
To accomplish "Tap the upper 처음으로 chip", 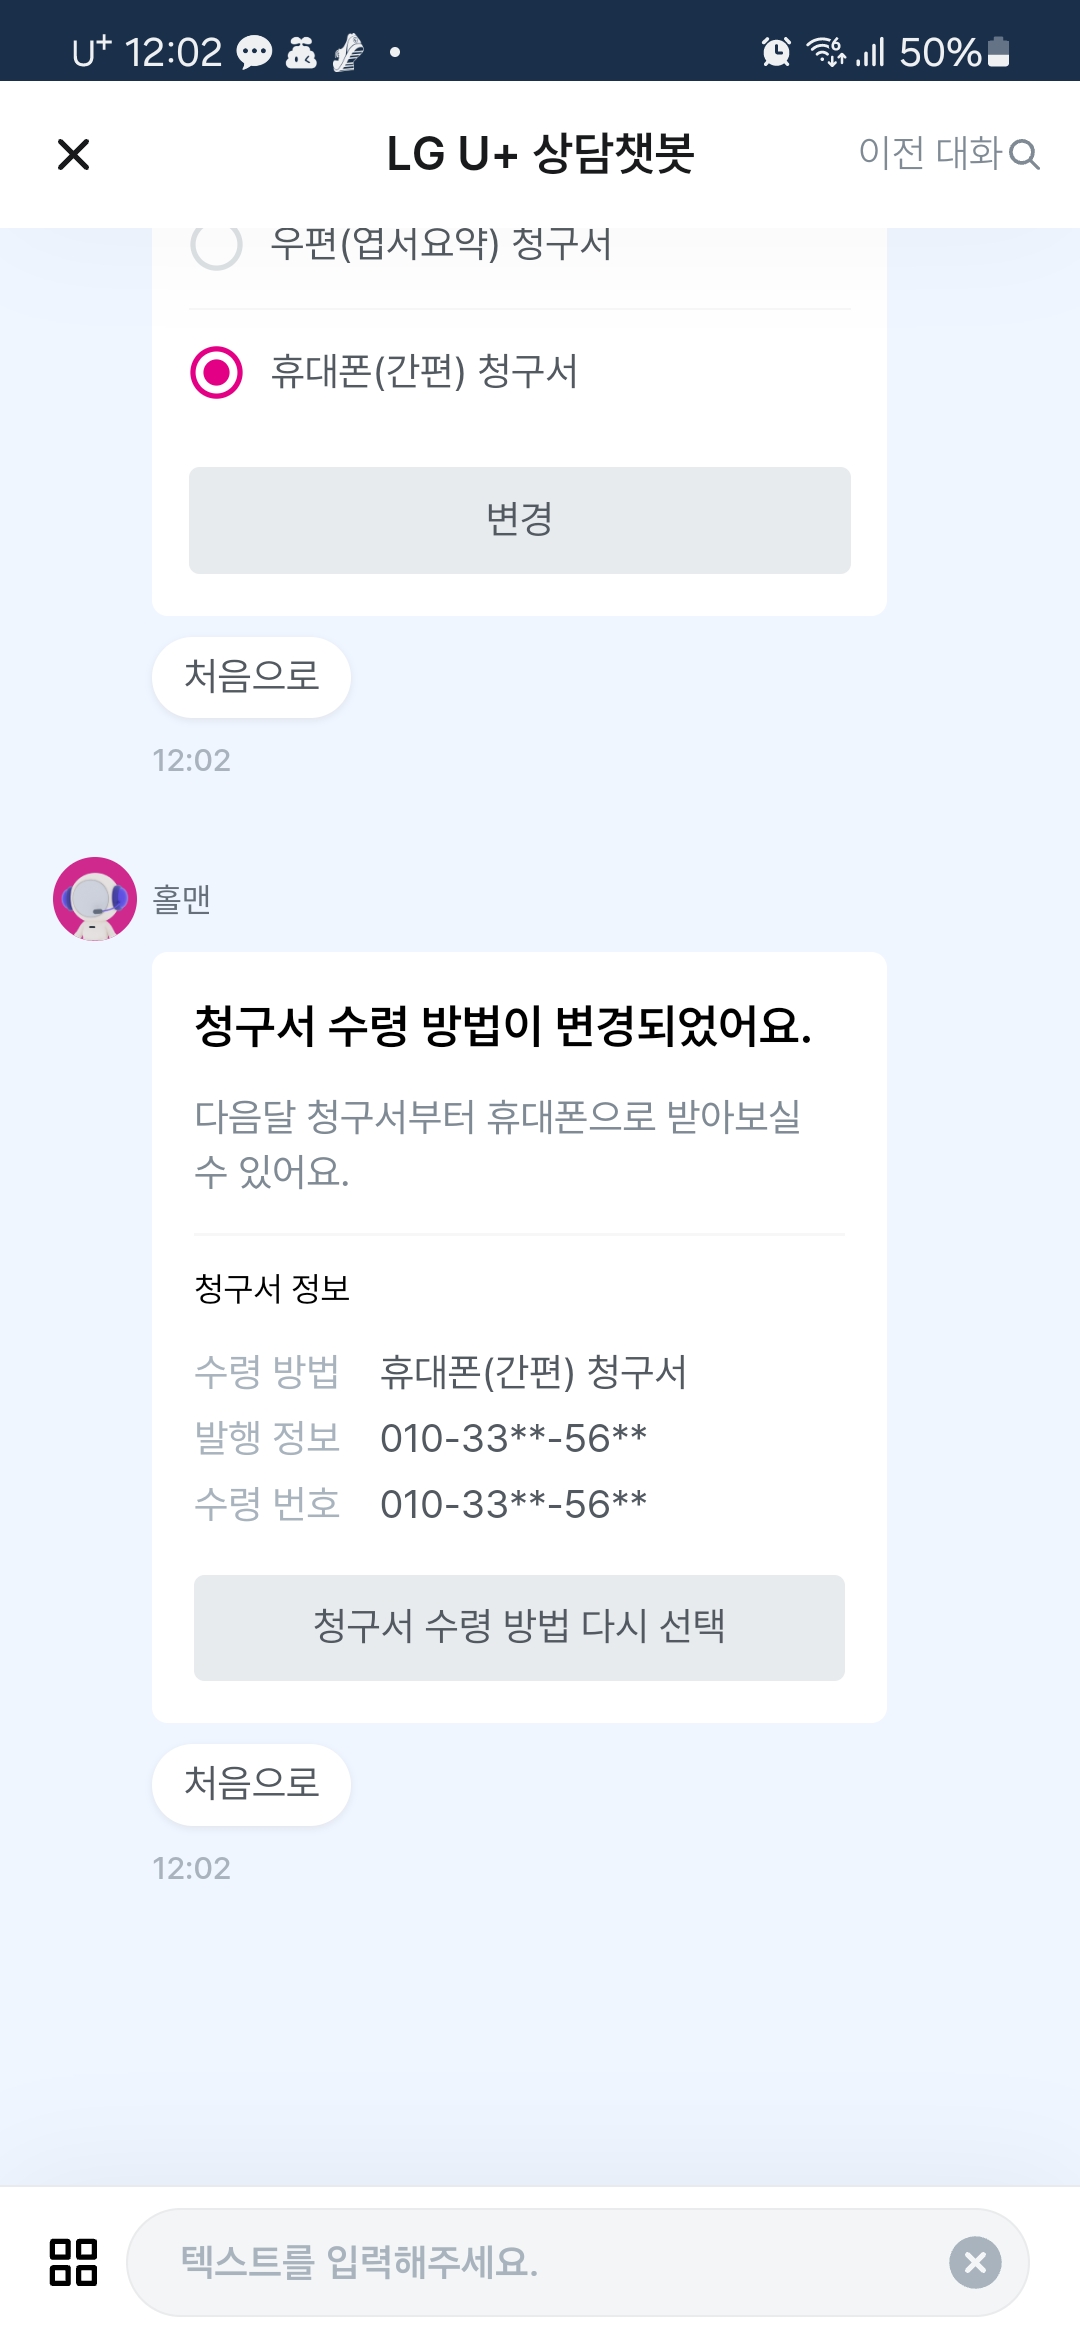I will [x=251, y=677].
